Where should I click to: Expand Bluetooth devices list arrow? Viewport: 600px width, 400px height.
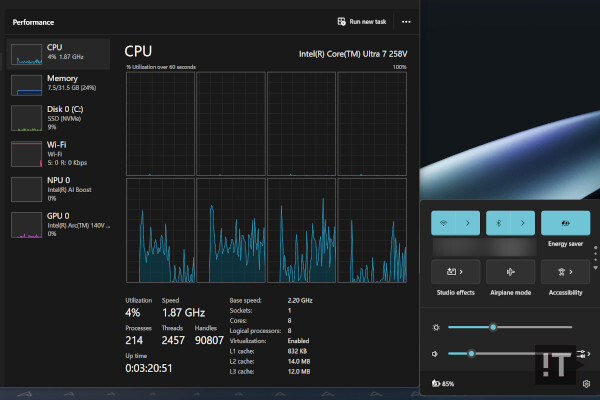click(x=523, y=223)
